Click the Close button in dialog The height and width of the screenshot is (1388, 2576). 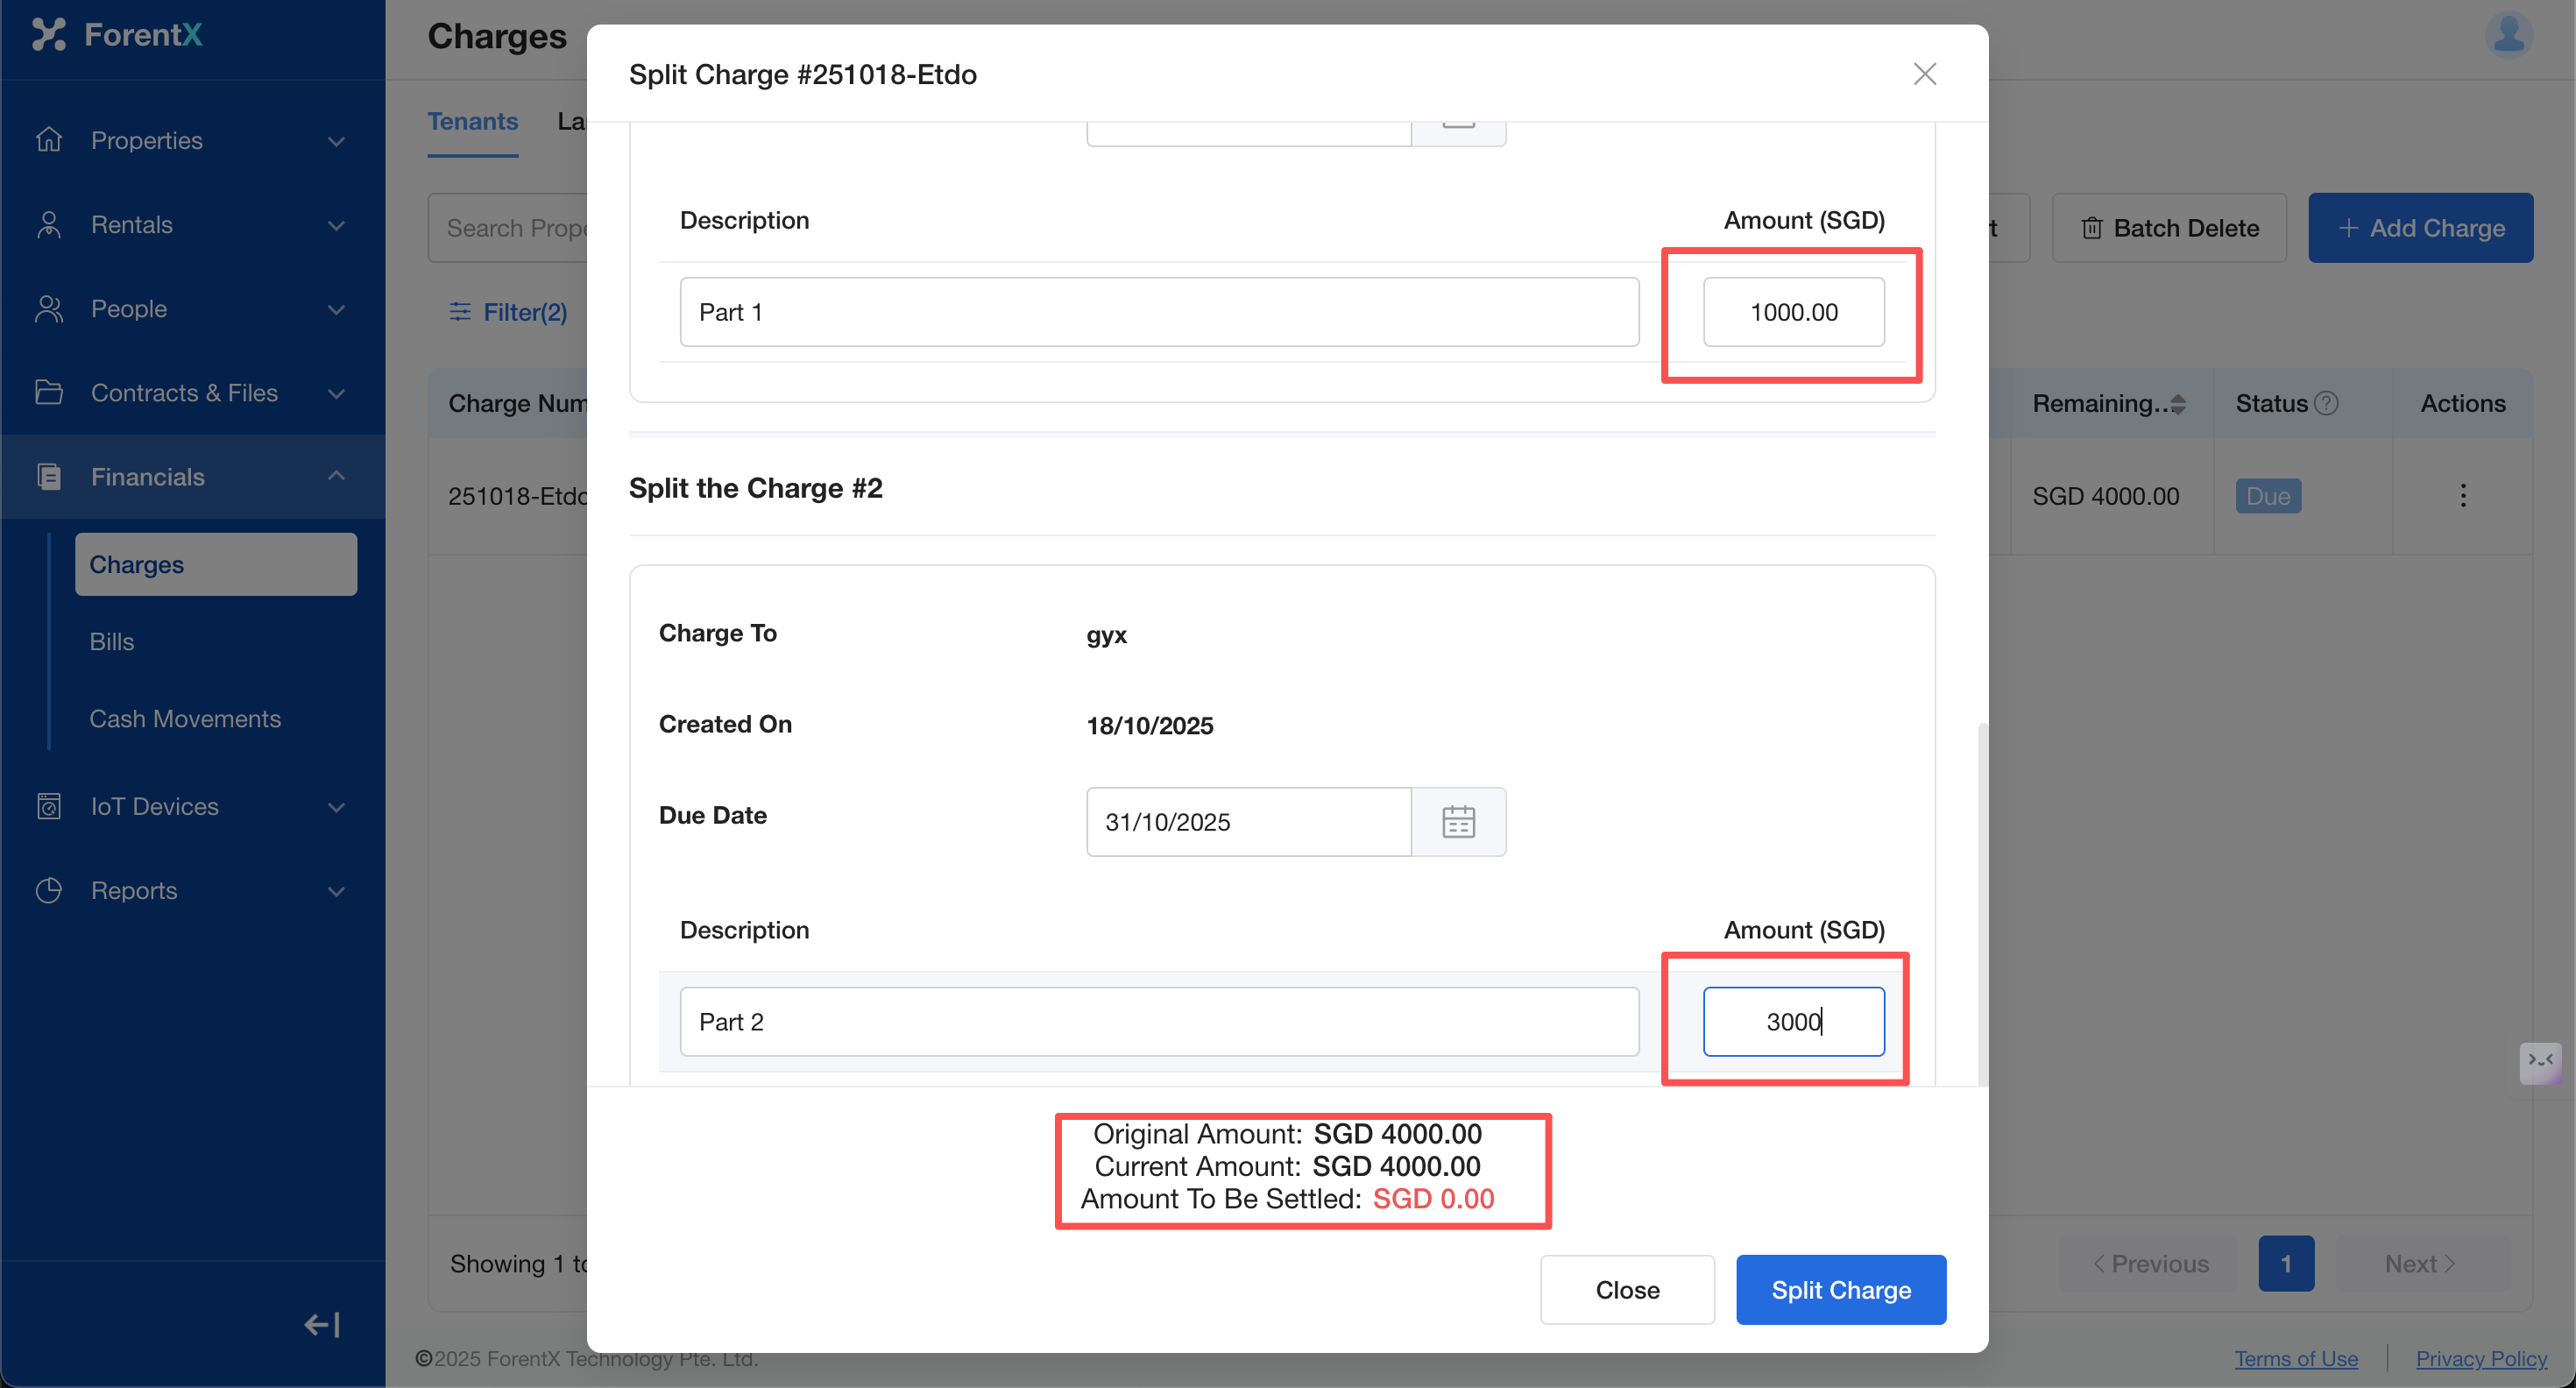1626,1289
